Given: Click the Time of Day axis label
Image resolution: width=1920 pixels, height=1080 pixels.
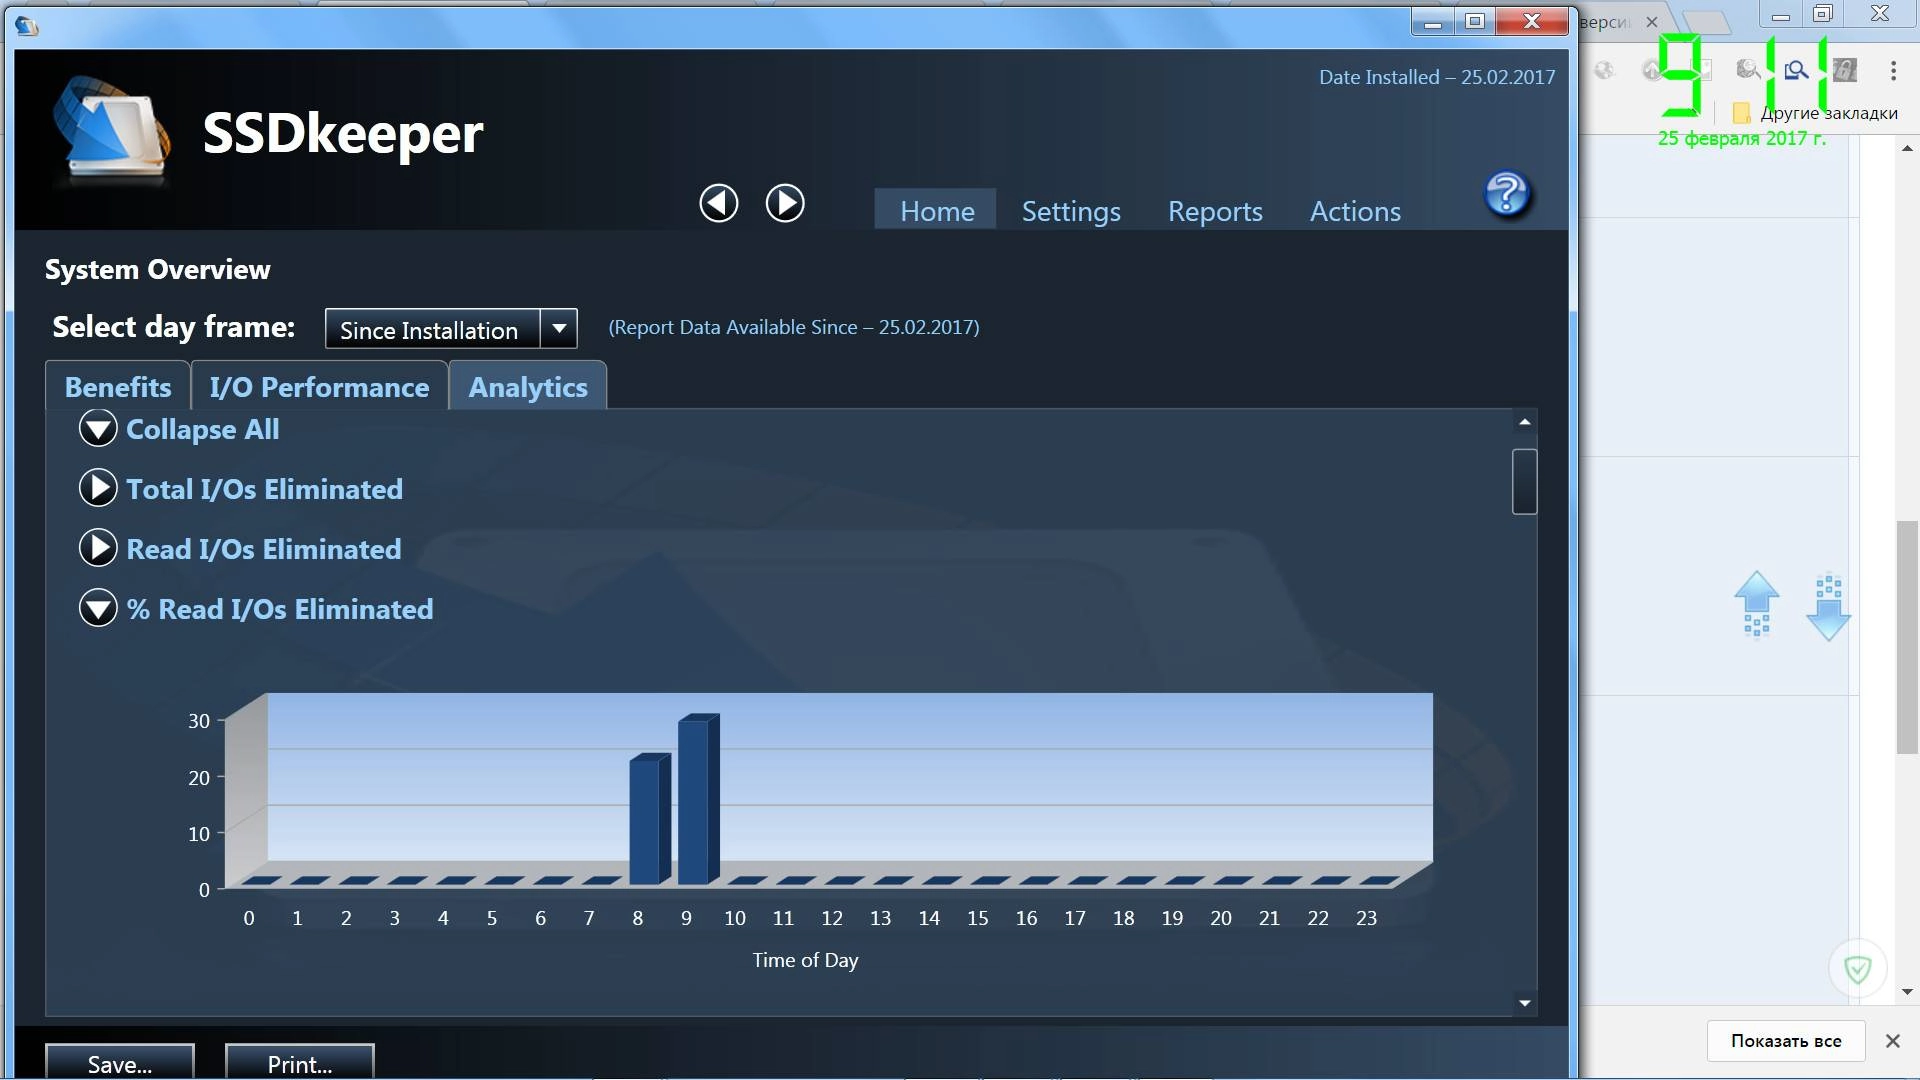Looking at the screenshot, I should (x=805, y=960).
